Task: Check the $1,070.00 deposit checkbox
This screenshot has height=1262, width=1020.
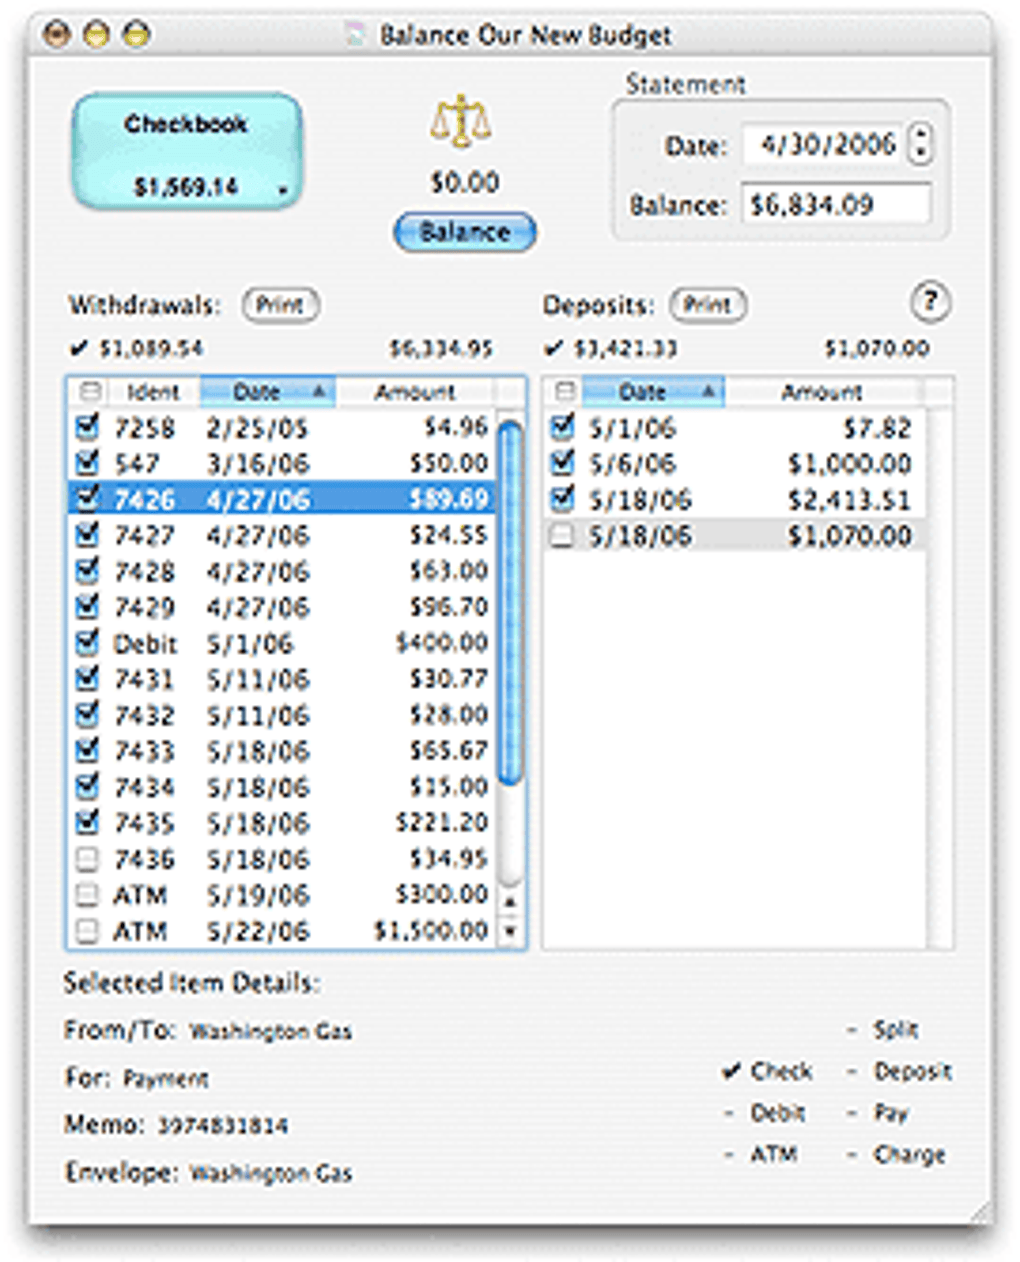Action: [x=563, y=536]
